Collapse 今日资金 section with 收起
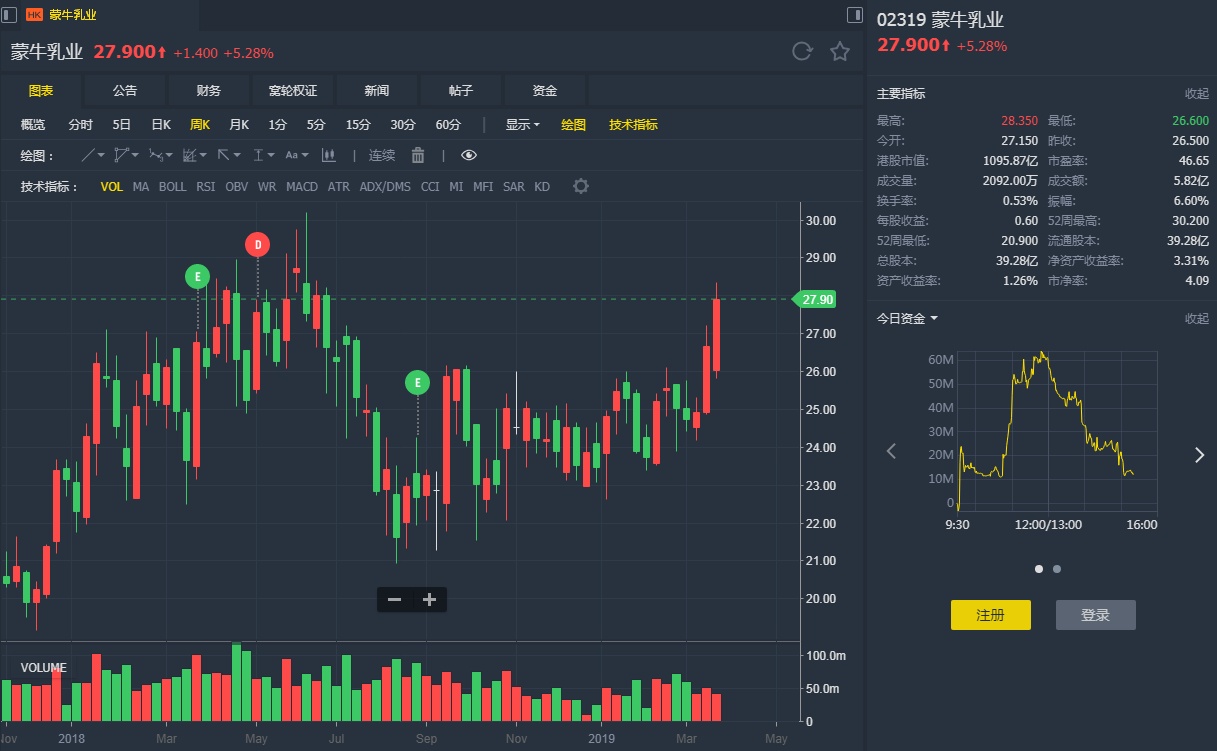The image size is (1217, 751). pos(1197,319)
